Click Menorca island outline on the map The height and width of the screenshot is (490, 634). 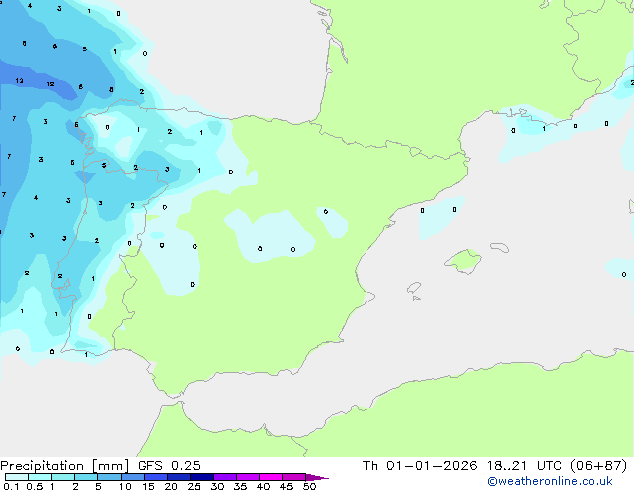click(x=499, y=247)
